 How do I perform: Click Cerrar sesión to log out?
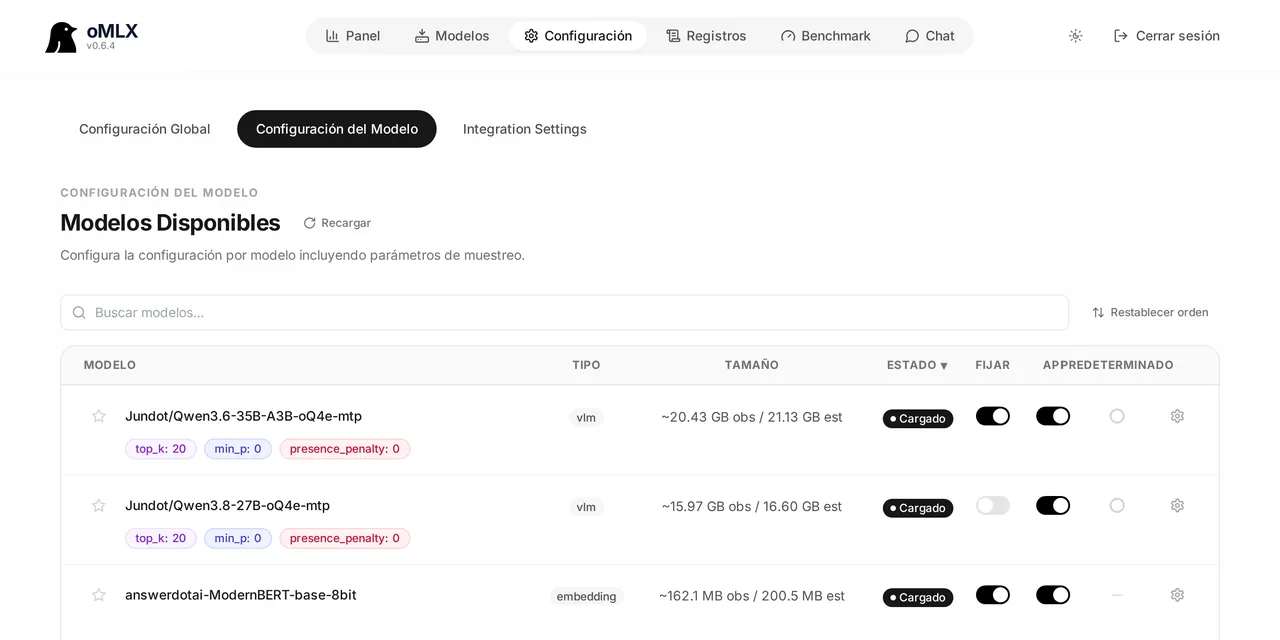[x=1167, y=36]
